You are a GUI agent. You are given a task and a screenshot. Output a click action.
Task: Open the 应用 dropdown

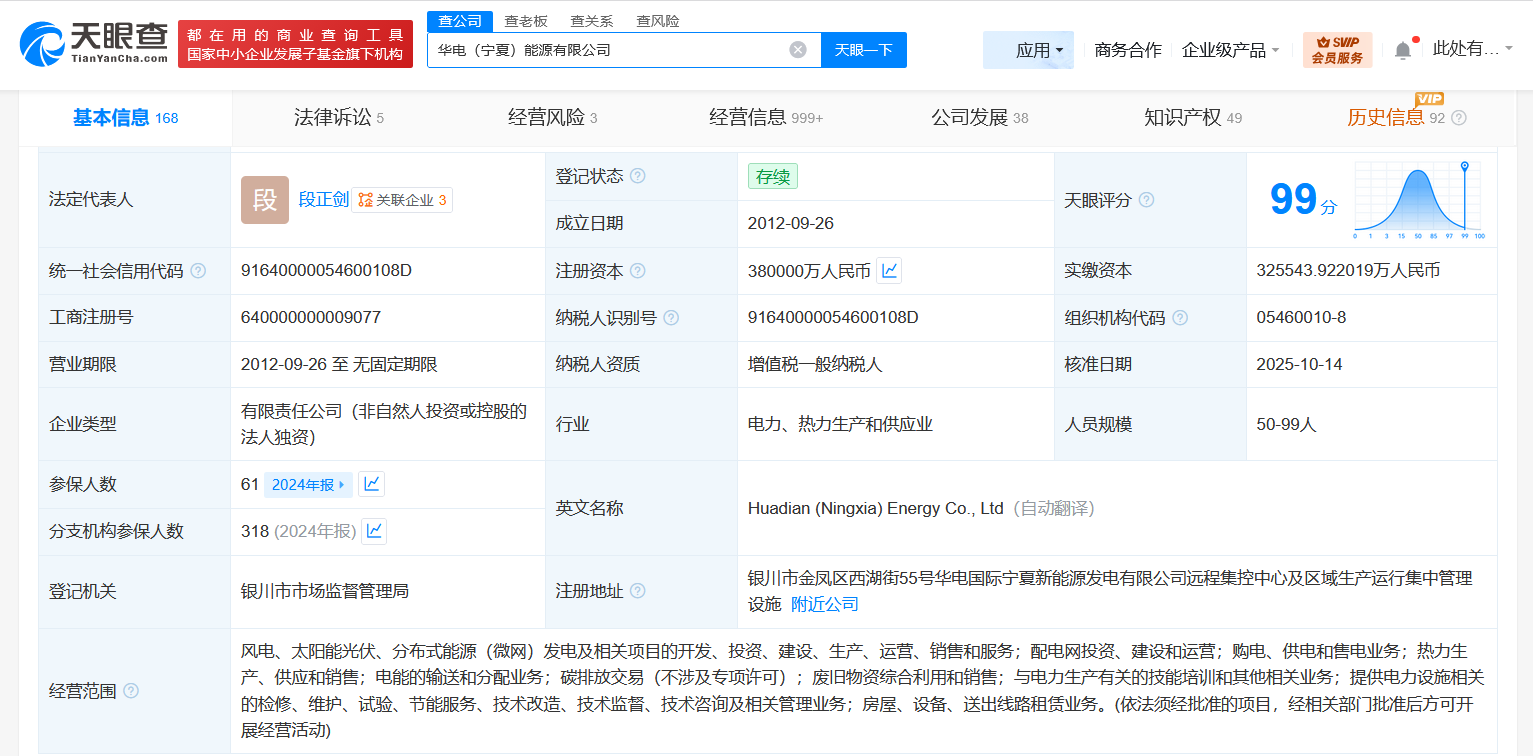[1028, 50]
